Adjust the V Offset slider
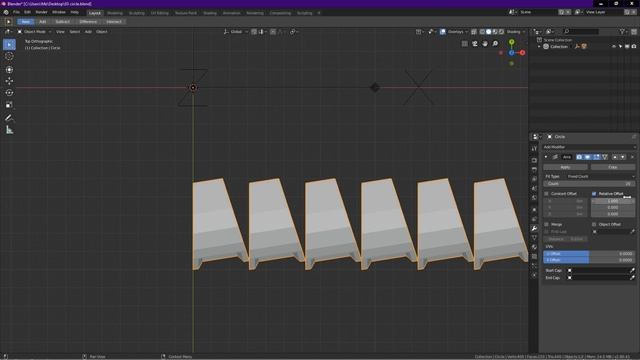Image resolution: width=640 pixels, height=360 pixels. point(589,260)
